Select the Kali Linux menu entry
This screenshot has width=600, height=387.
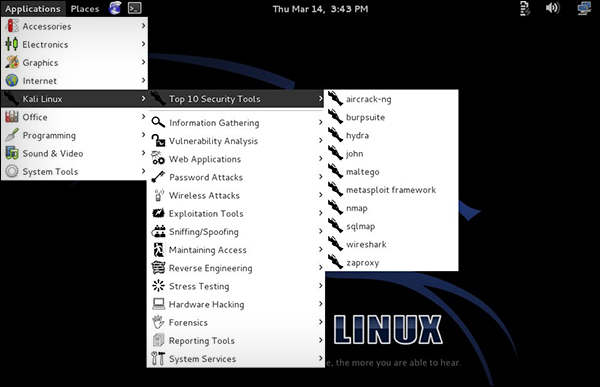pos(74,99)
